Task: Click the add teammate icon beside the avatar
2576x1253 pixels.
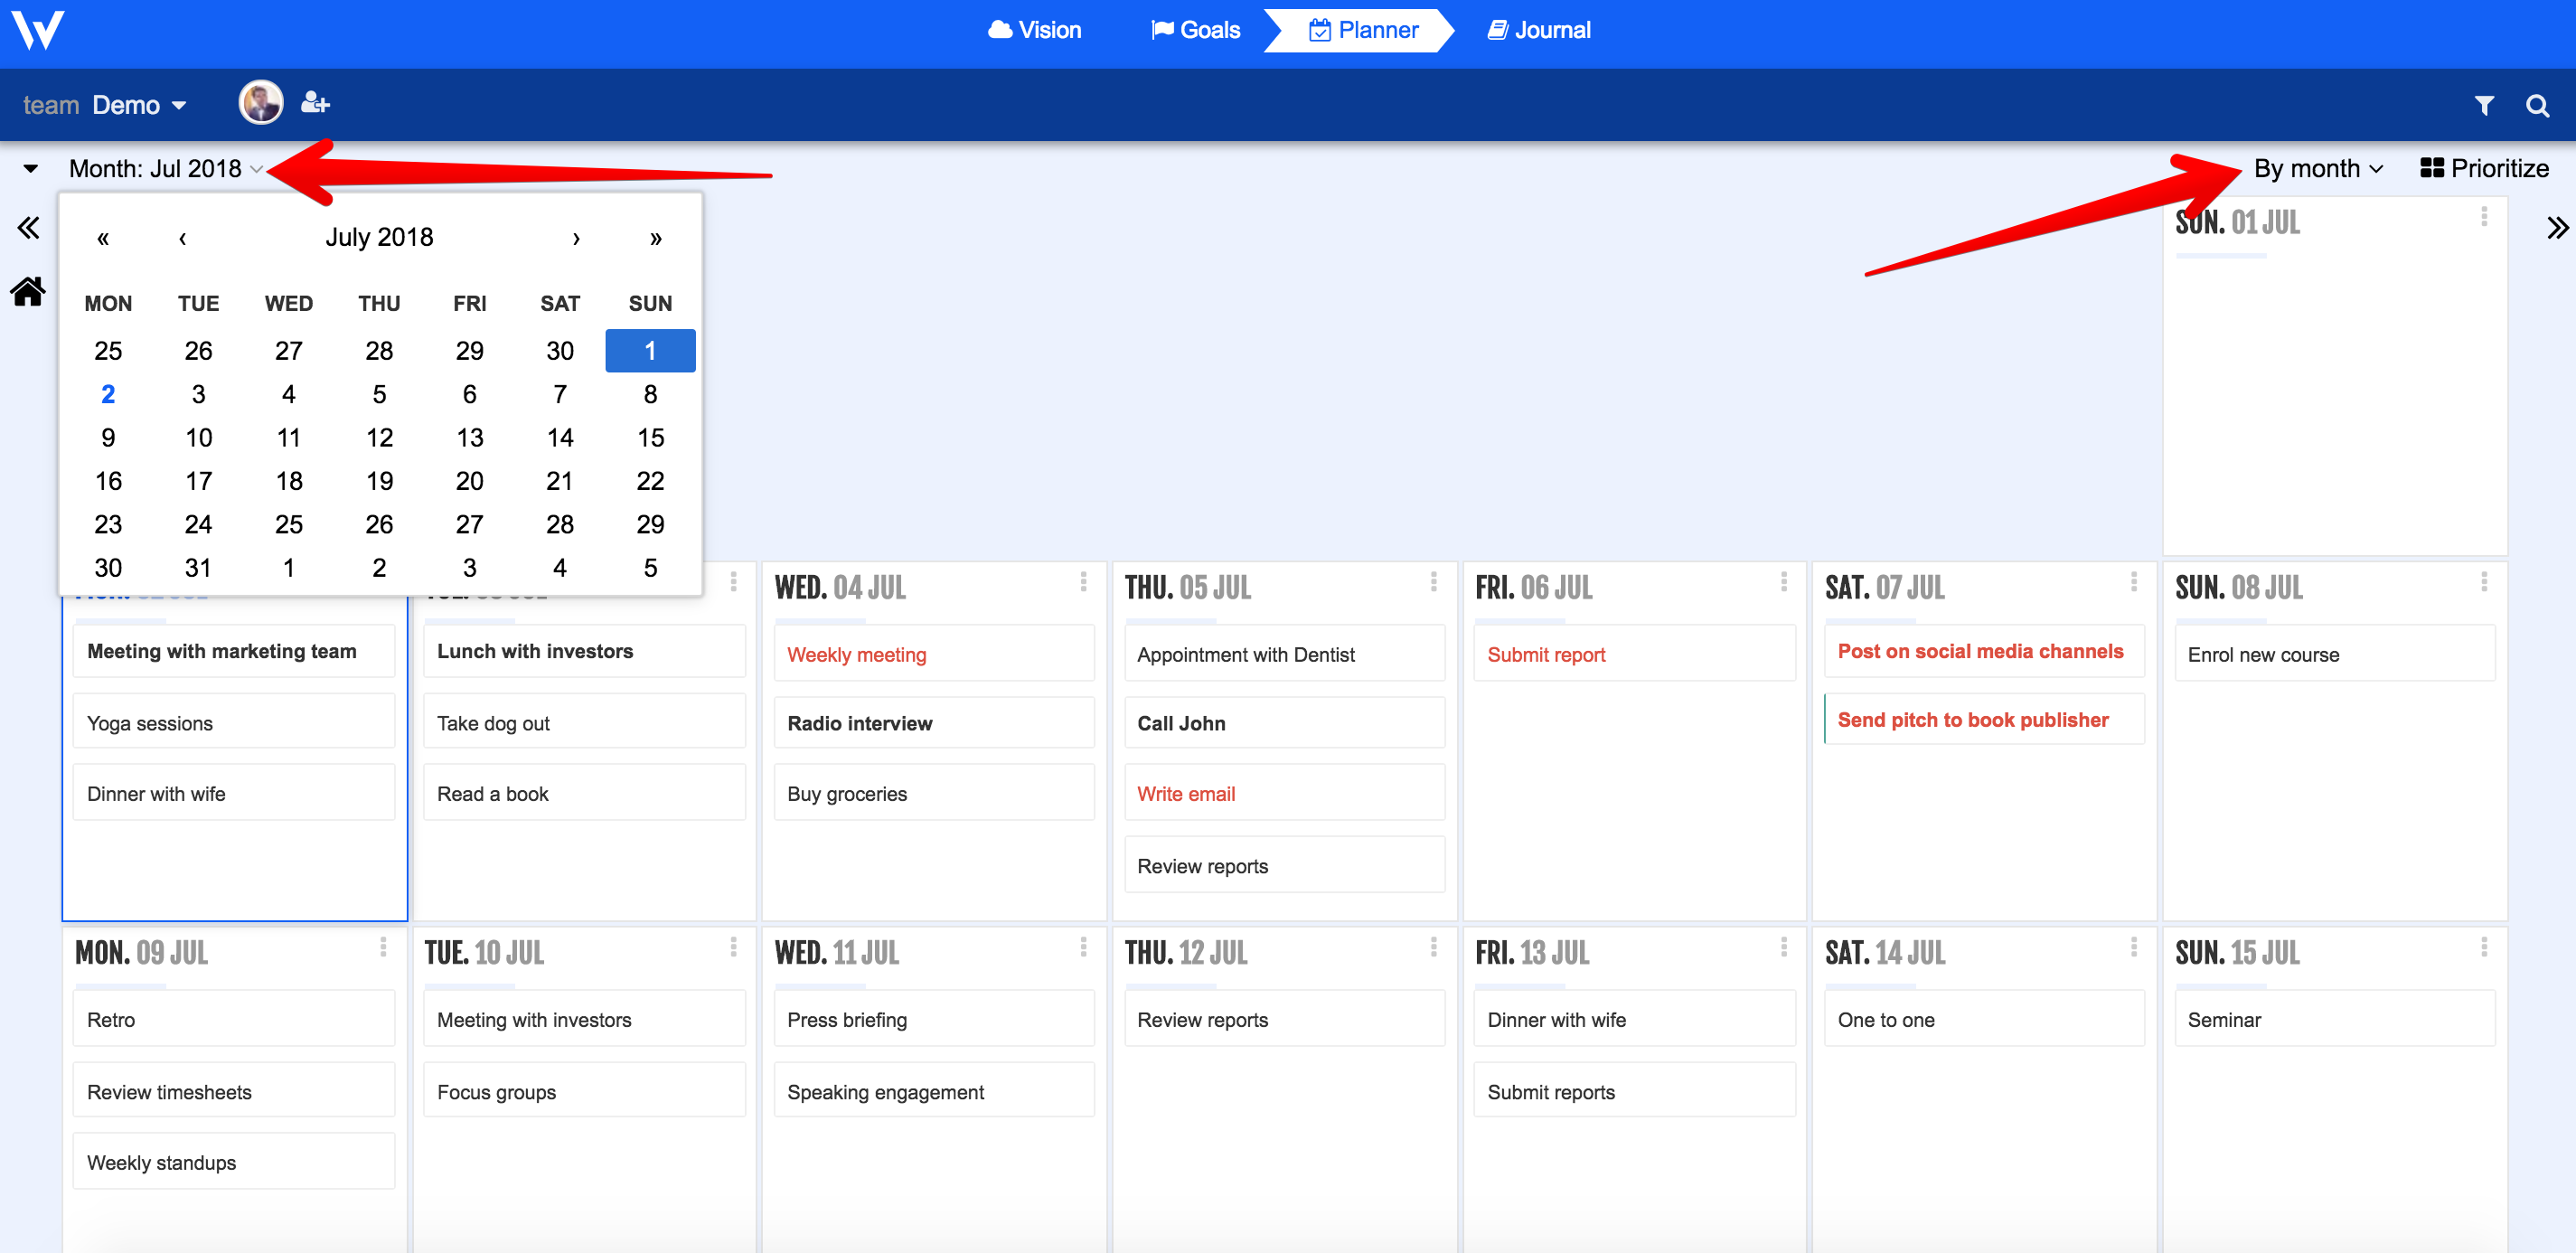Action: pos(314,102)
